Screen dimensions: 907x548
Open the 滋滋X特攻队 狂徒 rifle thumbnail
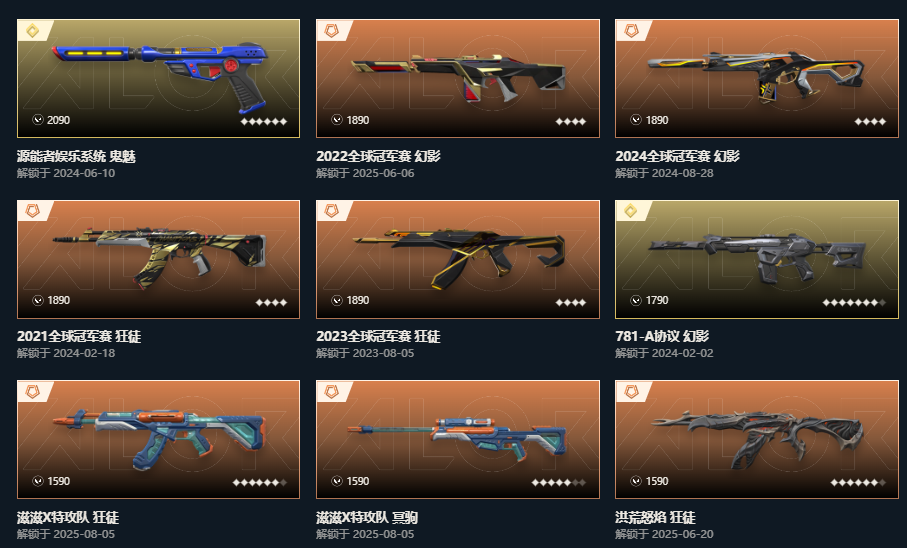158,439
